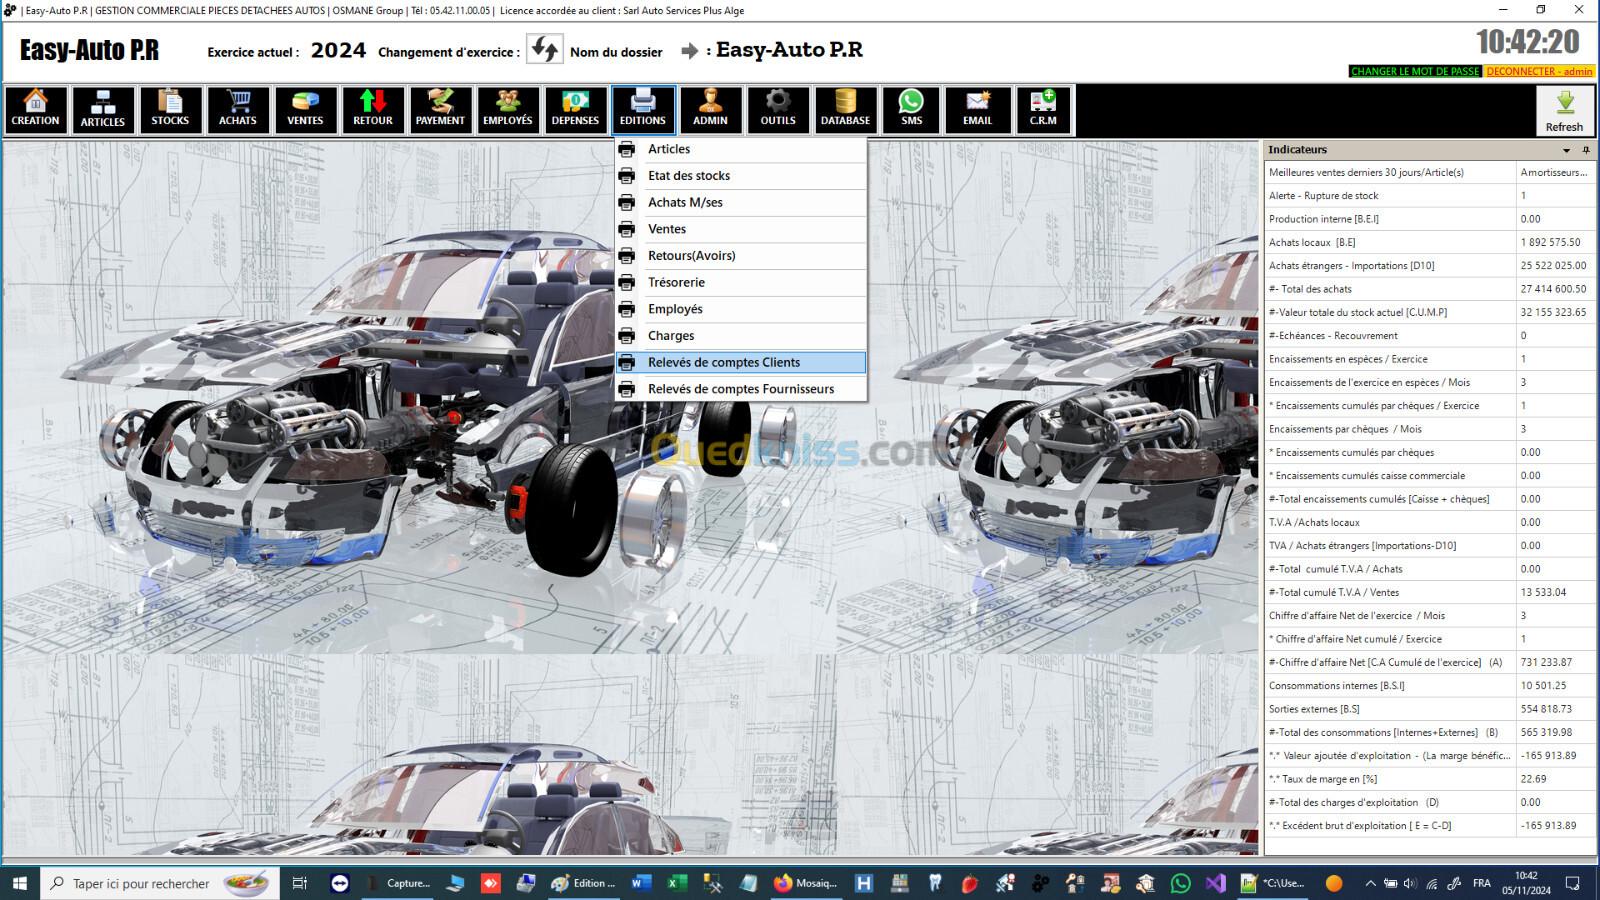Image resolution: width=1600 pixels, height=900 pixels.
Task: Open the CREATION module icon
Action: tap(36, 109)
